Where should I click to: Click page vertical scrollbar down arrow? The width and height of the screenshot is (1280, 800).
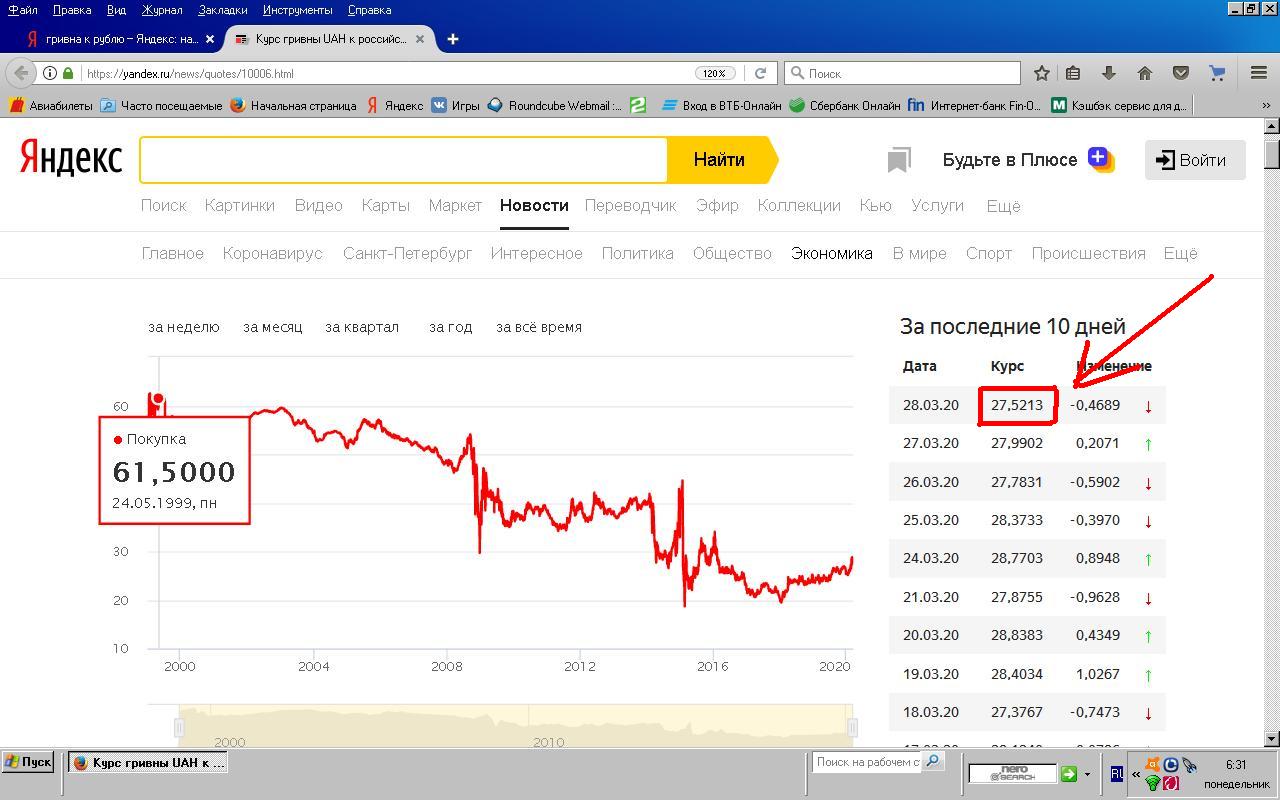click(1272, 739)
